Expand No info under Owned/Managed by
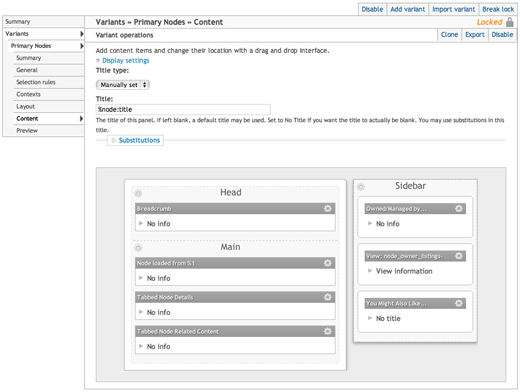Viewport: 520px width, 392px height. tap(370, 223)
